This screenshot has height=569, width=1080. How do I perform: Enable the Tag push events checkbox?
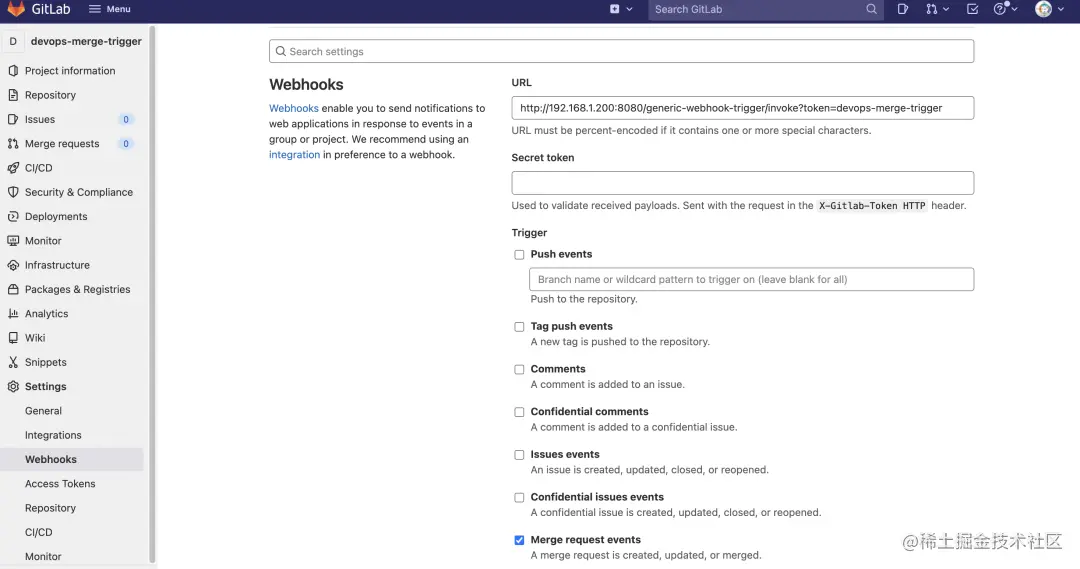pyautogui.click(x=519, y=327)
